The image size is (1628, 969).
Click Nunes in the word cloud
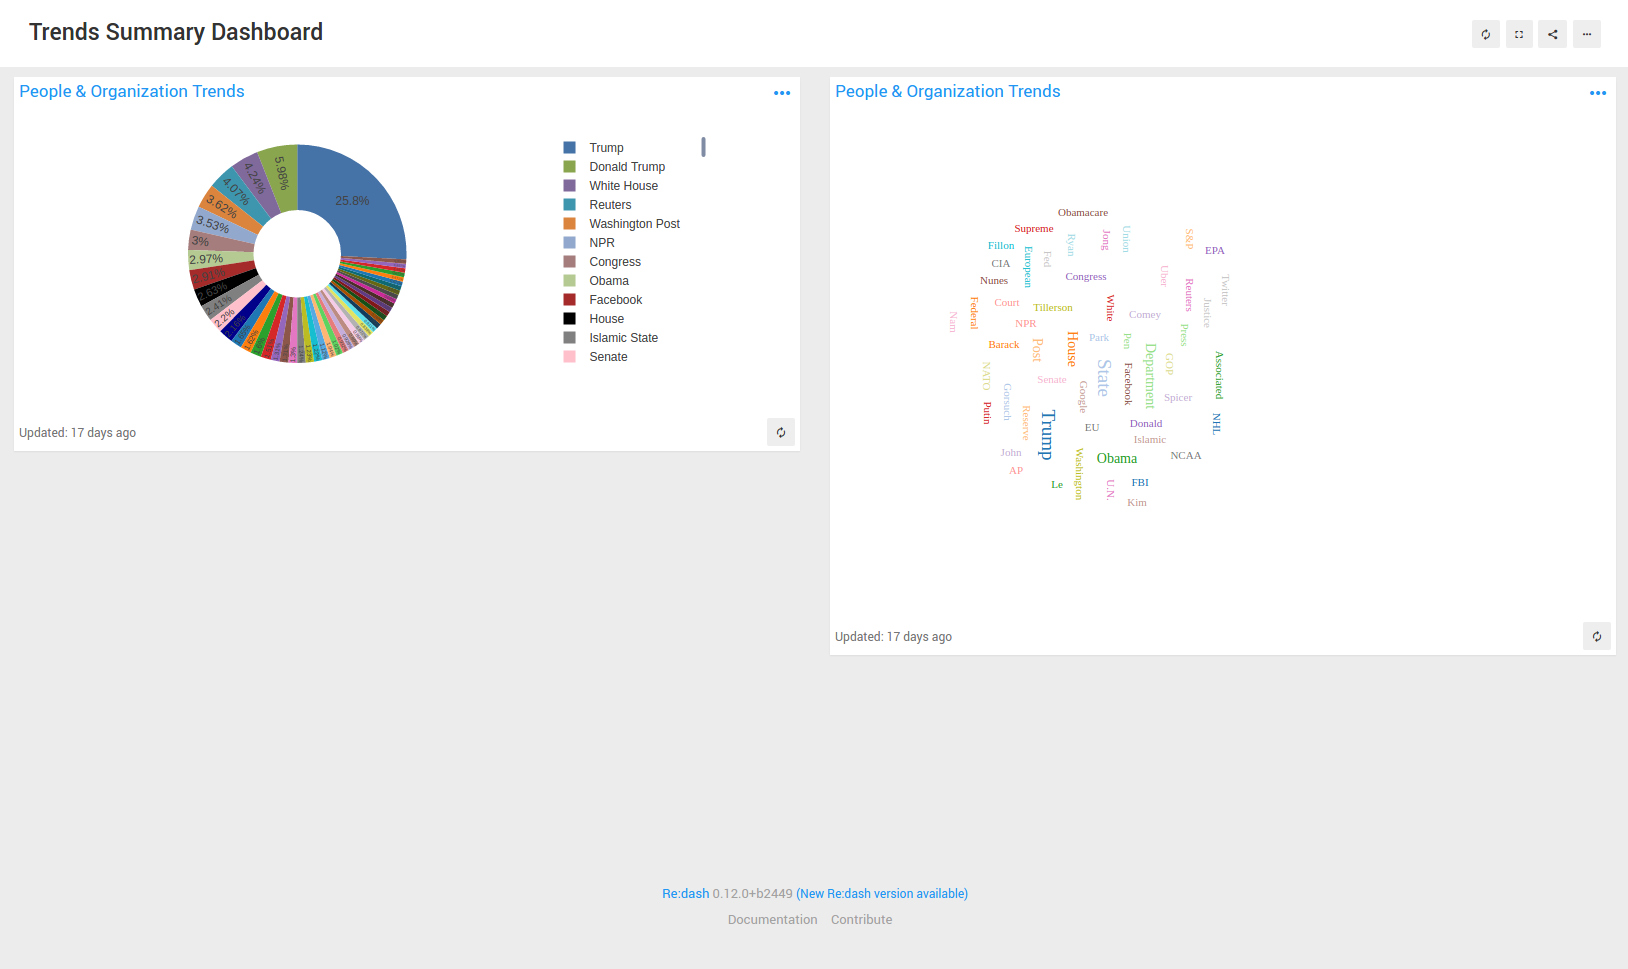click(994, 281)
